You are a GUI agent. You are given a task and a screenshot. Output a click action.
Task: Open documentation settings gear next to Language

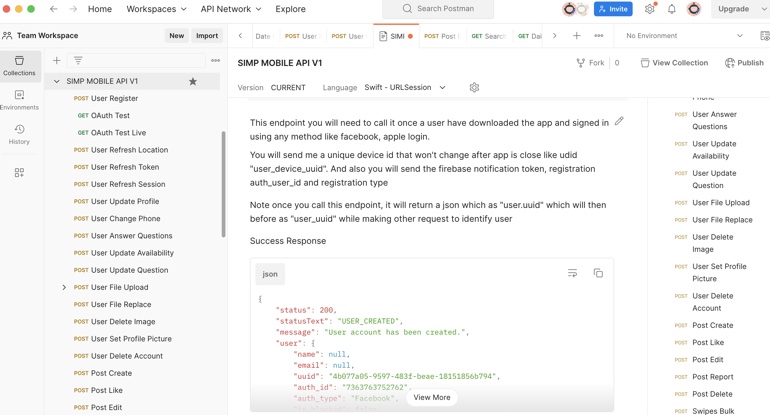pos(474,88)
